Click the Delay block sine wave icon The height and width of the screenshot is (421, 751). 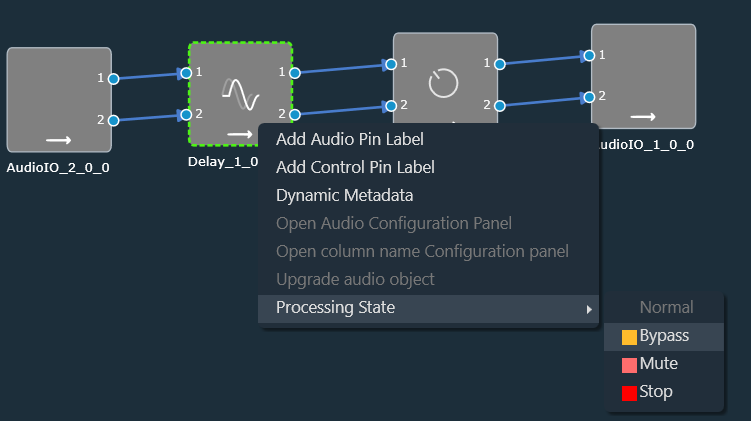click(240, 94)
